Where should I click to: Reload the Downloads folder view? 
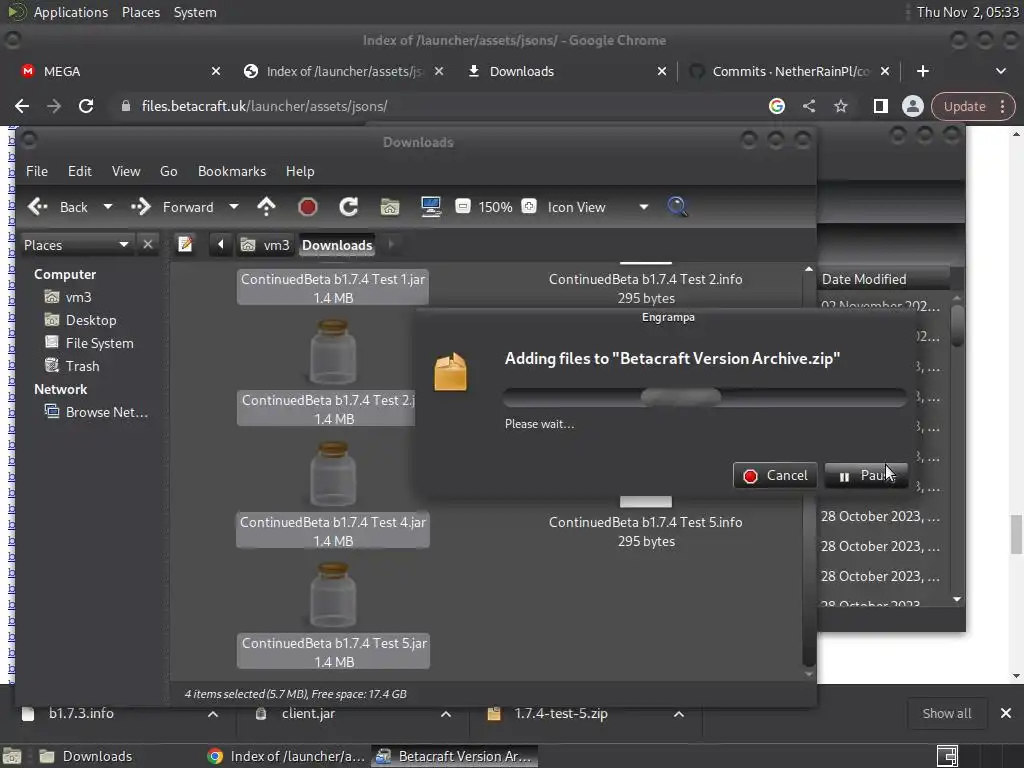click(x=349, y=207)
